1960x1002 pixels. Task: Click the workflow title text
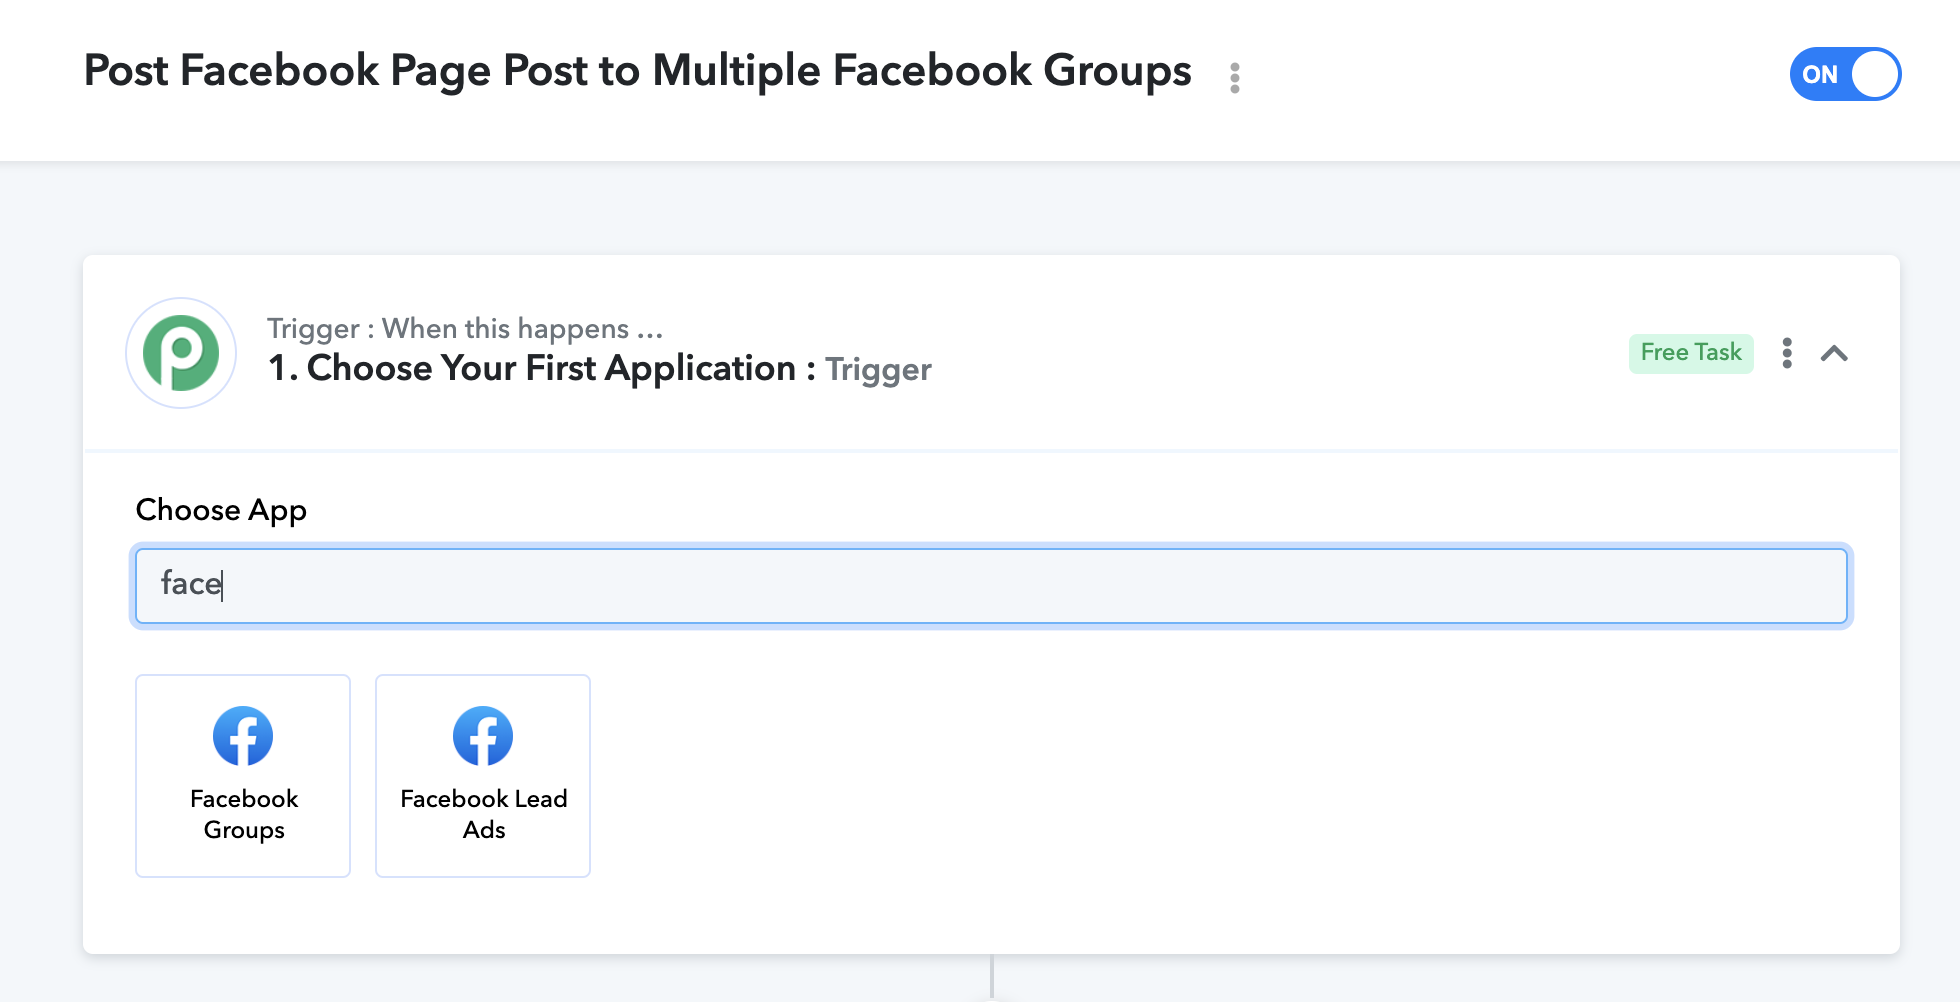(x=637, y=71)
